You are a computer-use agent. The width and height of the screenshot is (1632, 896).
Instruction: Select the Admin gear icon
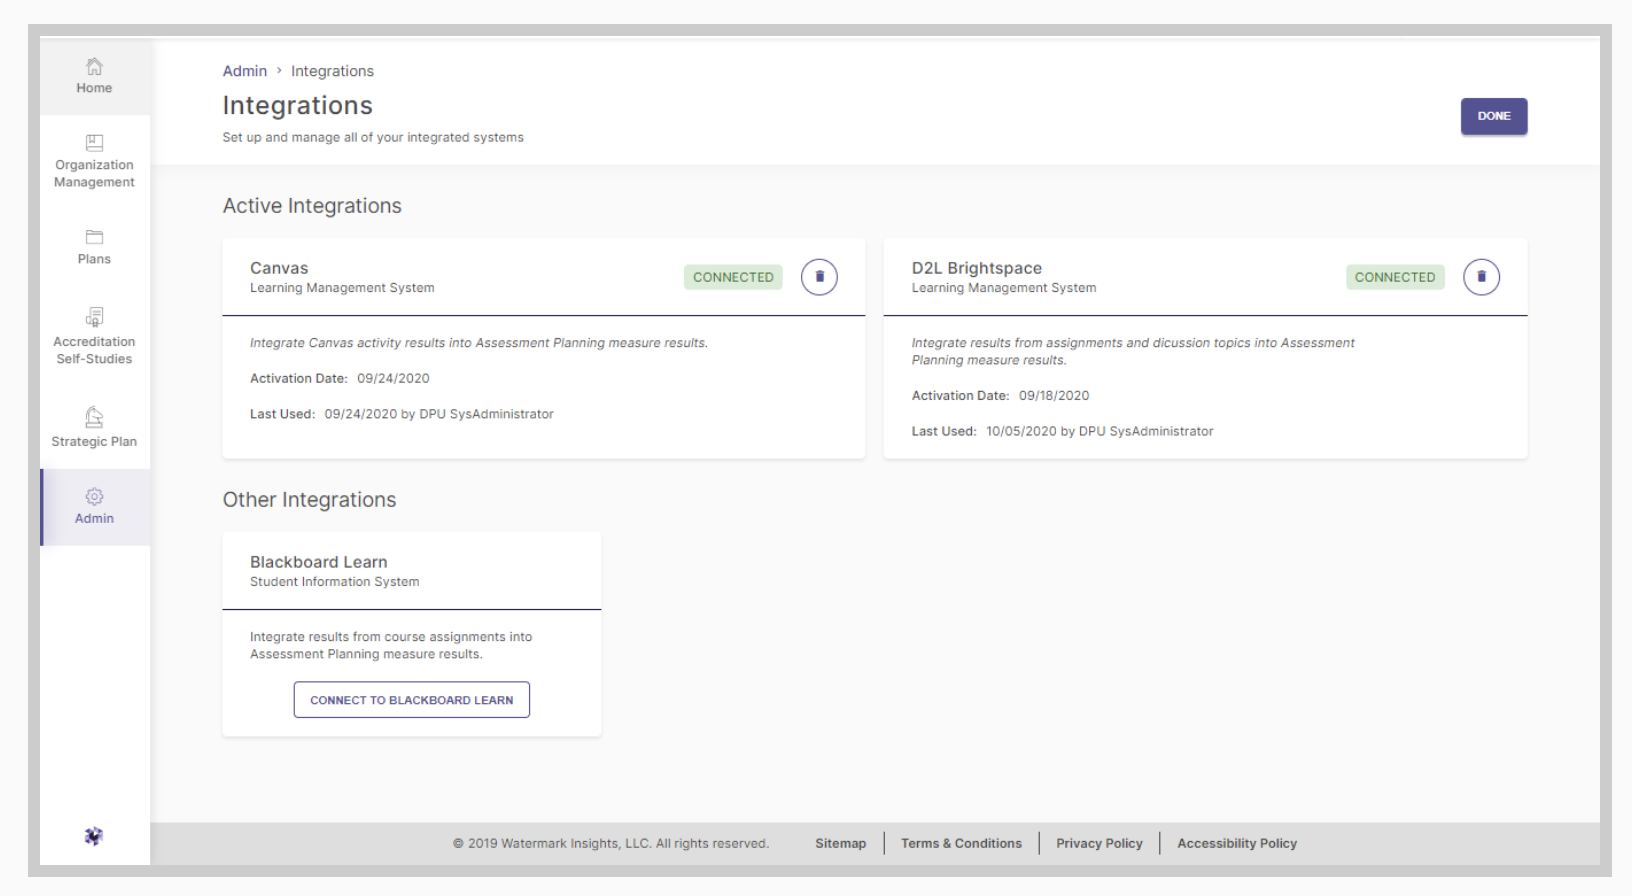click(x=94, y=497)
